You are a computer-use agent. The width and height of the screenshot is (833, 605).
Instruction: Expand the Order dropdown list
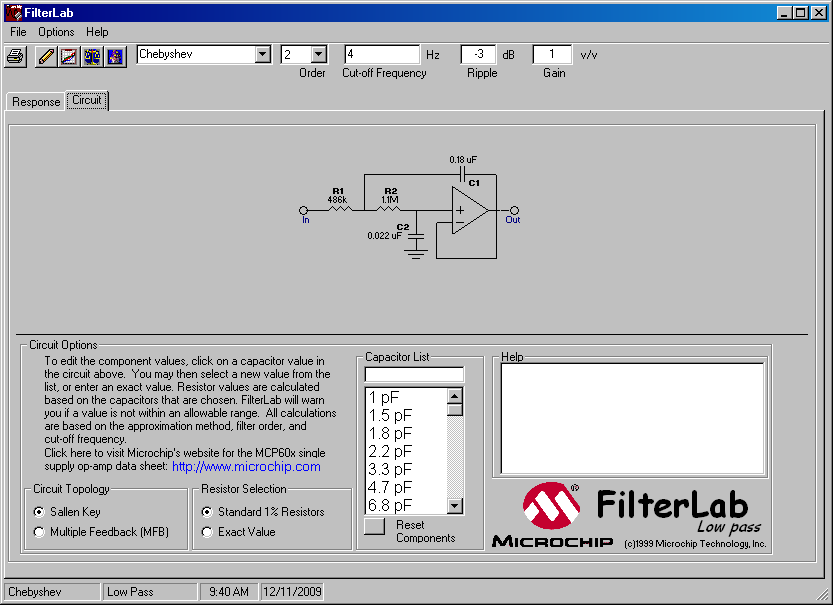319,54
